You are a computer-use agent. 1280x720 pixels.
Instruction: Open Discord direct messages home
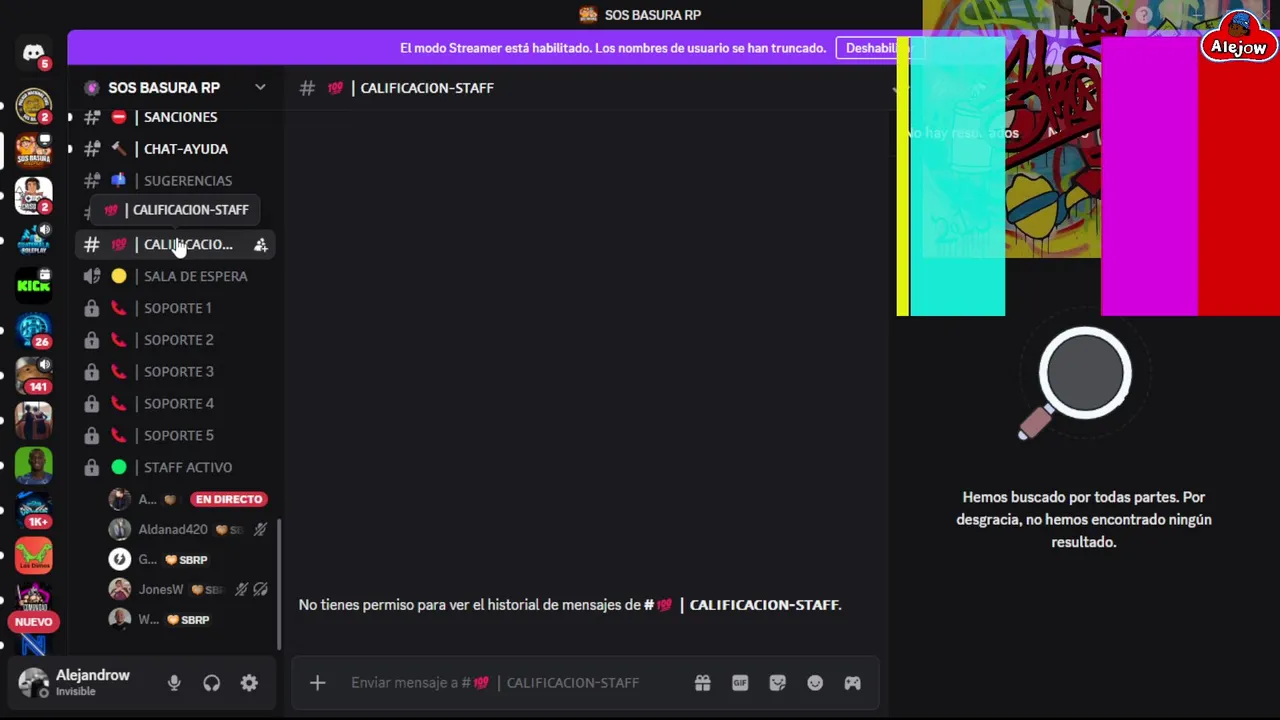pos(33,53)
